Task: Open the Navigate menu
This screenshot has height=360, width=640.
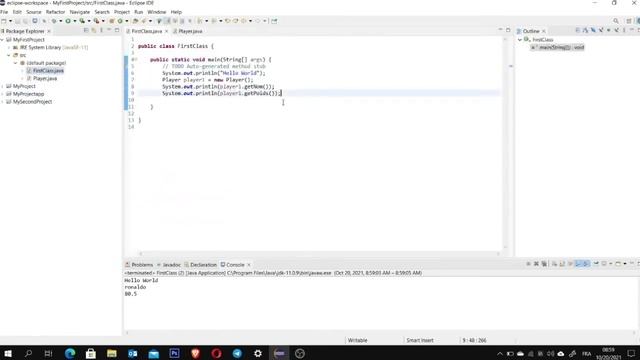Action: click(80, 12)
